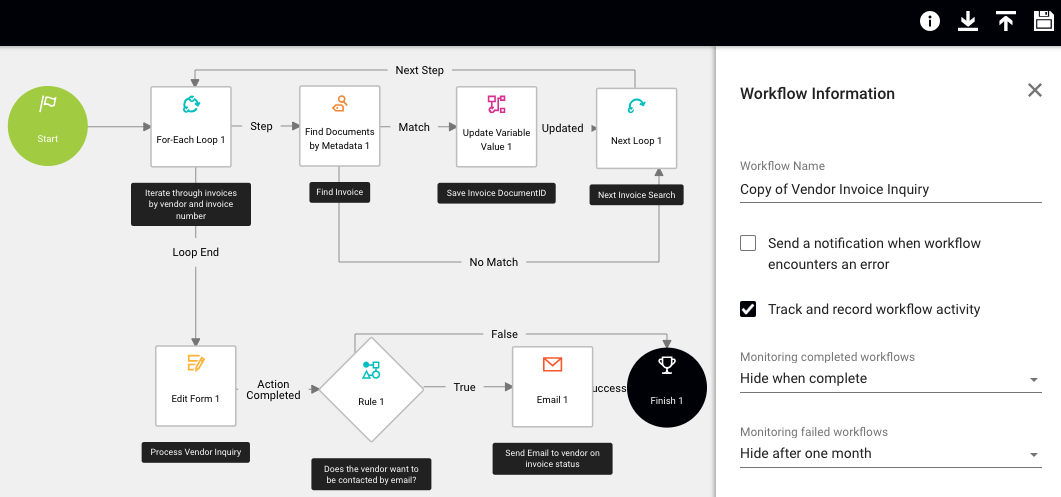1061x497 pixels.
Task: Select the Update Variable Value 1 node
Action: 496,126
